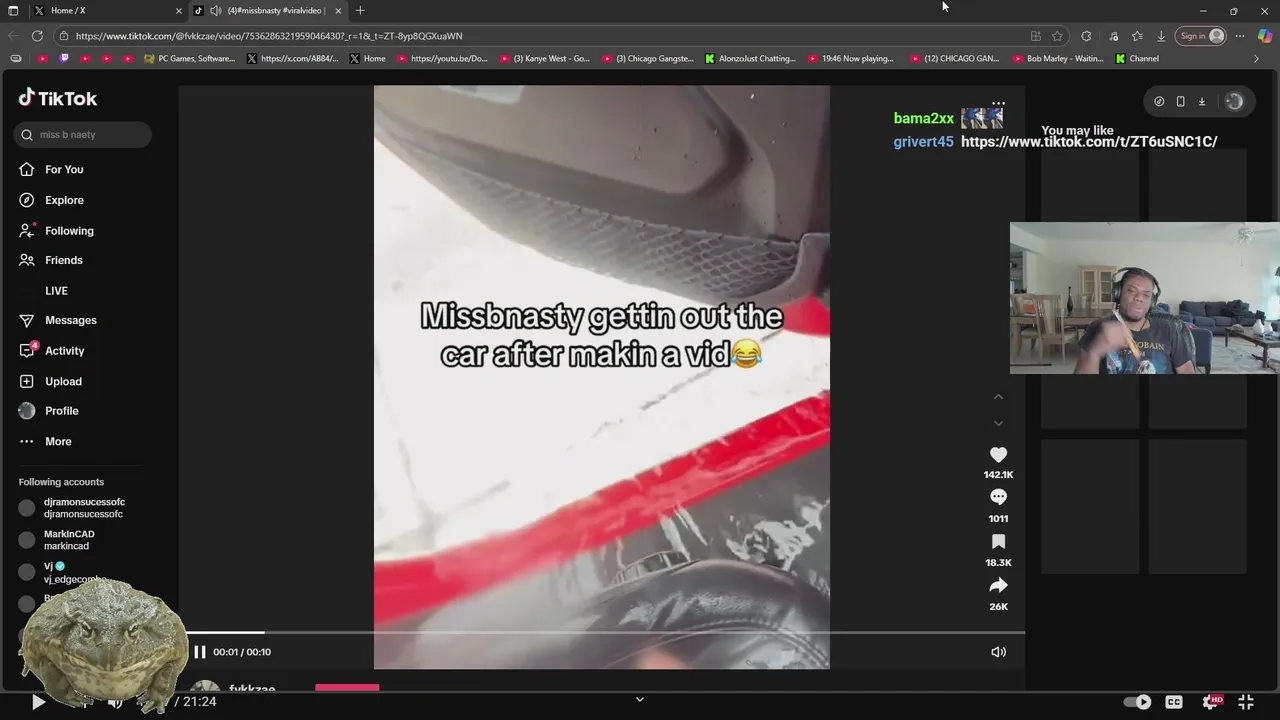Share the video using arrow icon
Viewport: 1280px width, 720px height.
(x=998, y=586)
